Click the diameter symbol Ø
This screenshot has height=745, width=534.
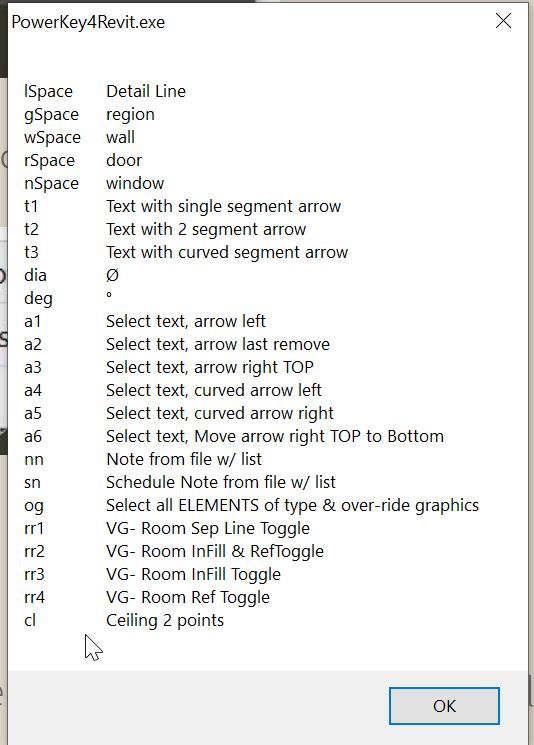coord(112,275)
